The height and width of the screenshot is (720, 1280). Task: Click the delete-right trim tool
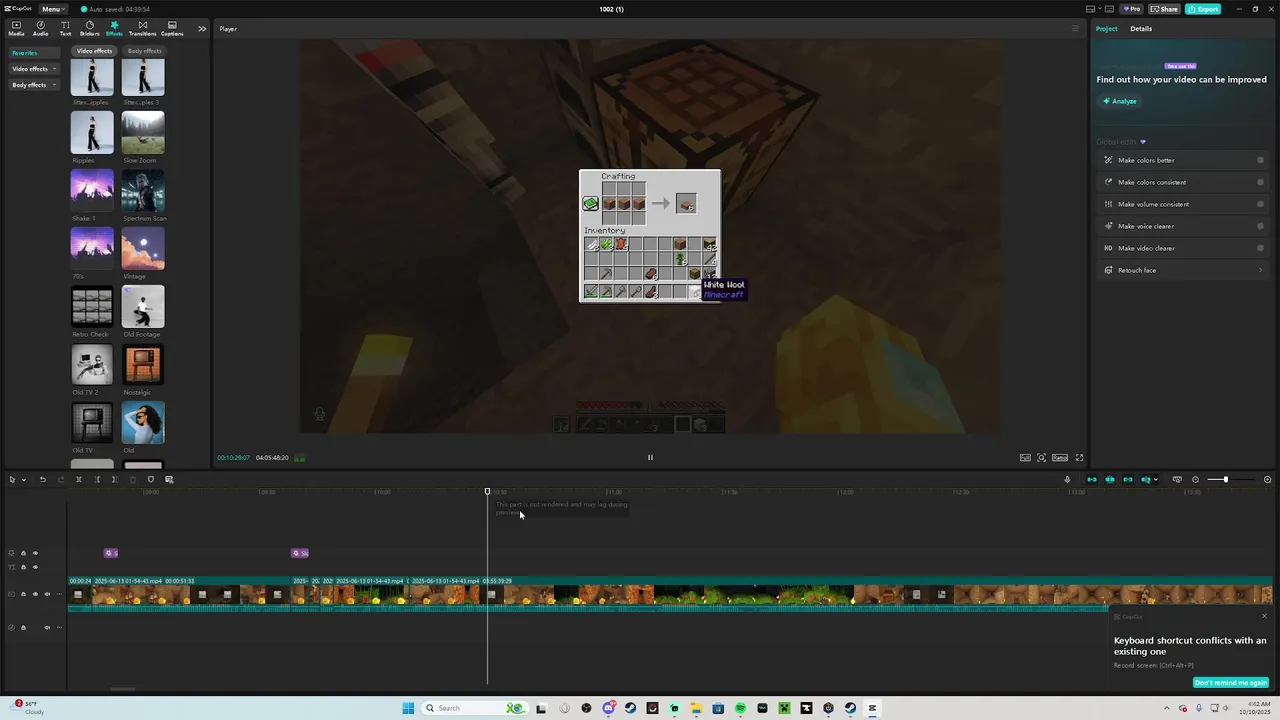pos(114,479)
